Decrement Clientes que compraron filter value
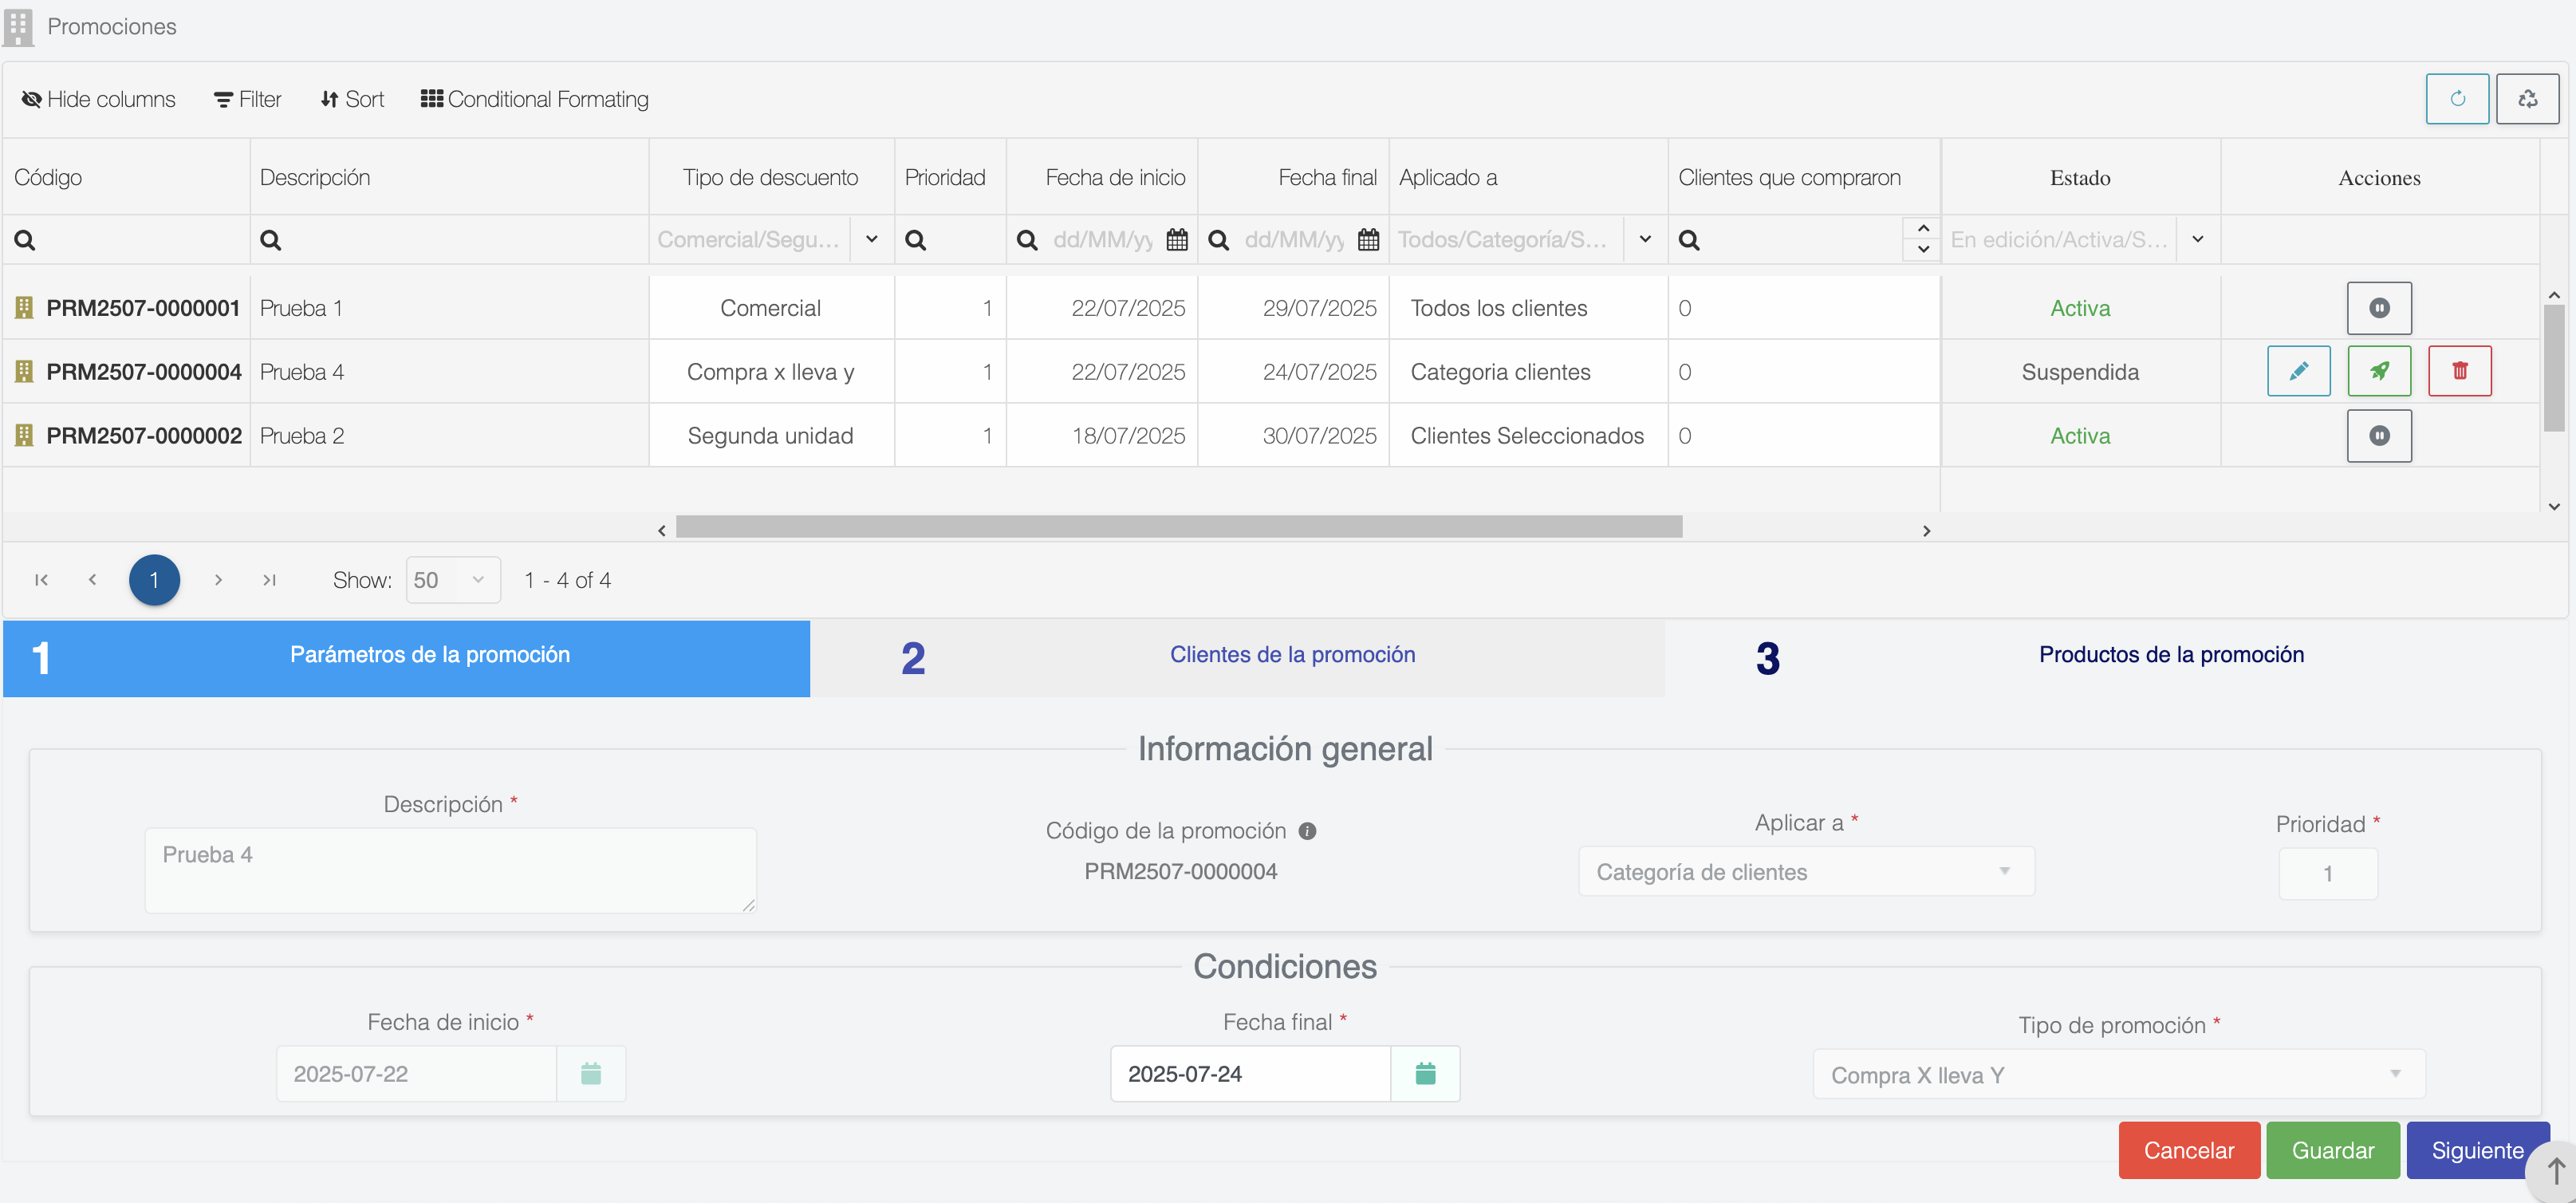 [1923, 249]
